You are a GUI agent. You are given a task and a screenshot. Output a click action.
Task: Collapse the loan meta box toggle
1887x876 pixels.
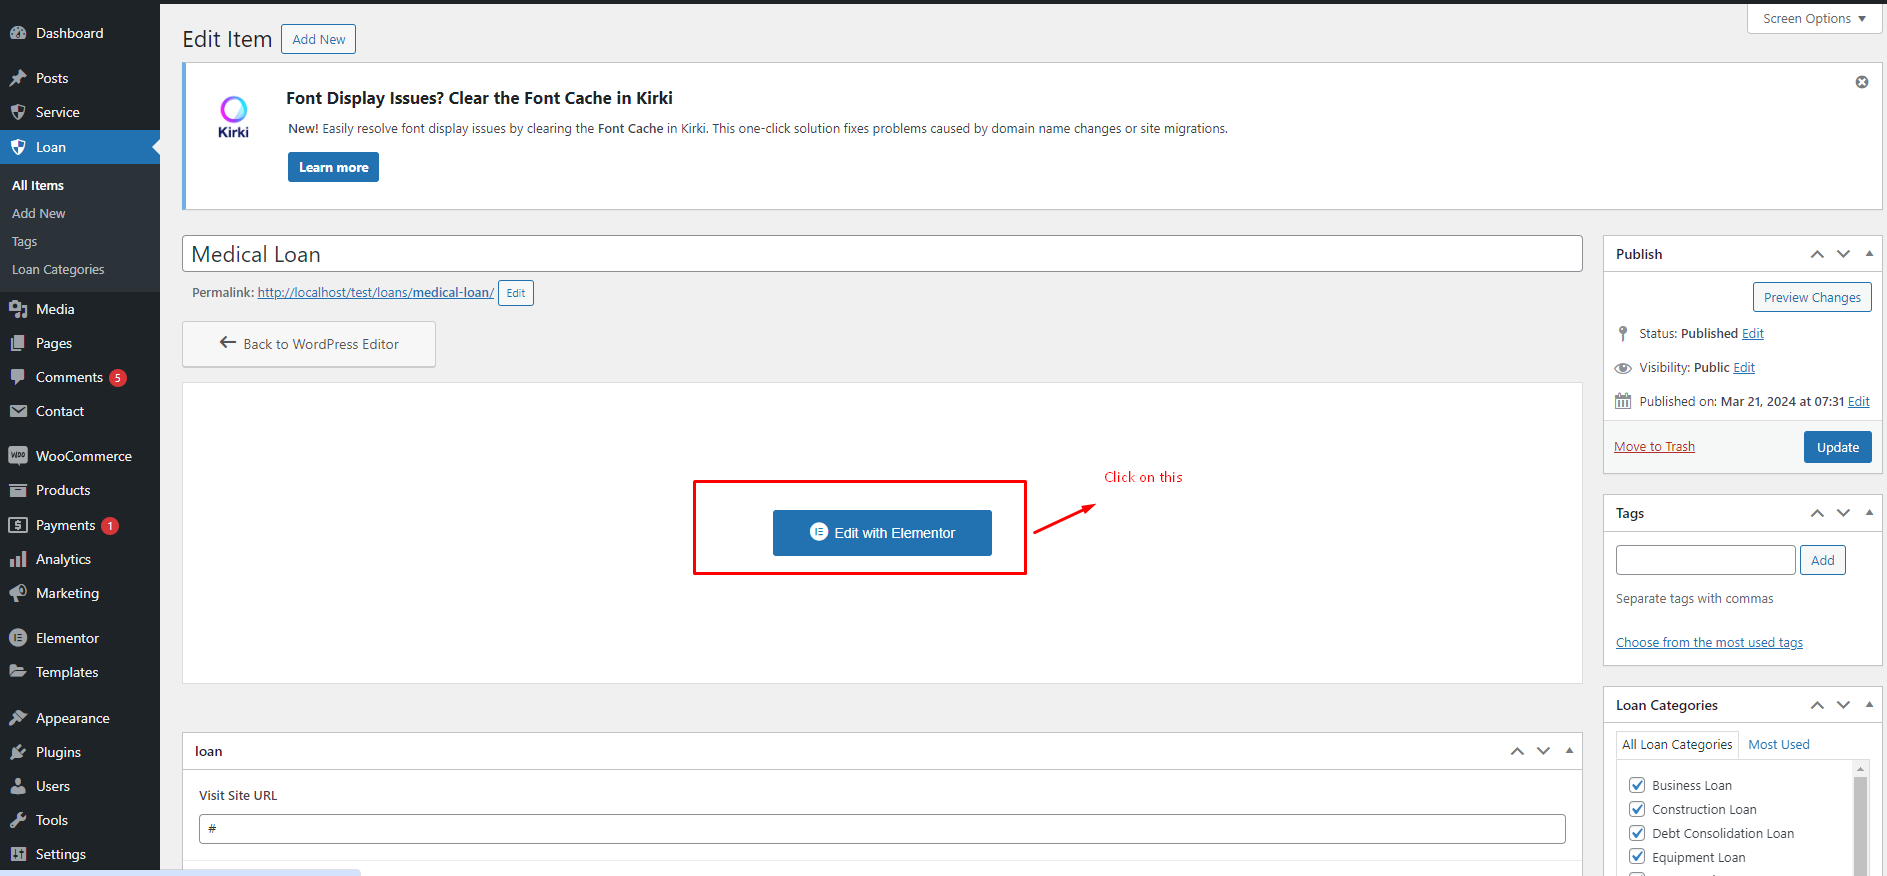point(1569,751)
